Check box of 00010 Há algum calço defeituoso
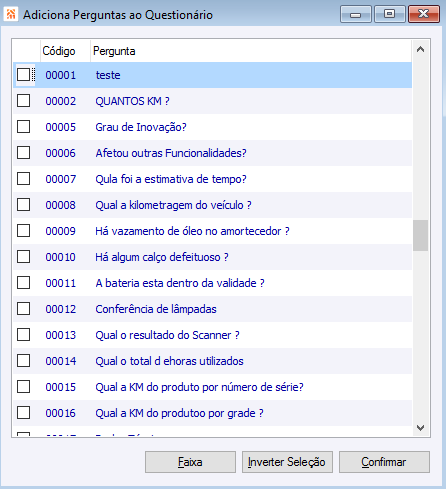This screenshot has width=446, height=489. point(23,257)
